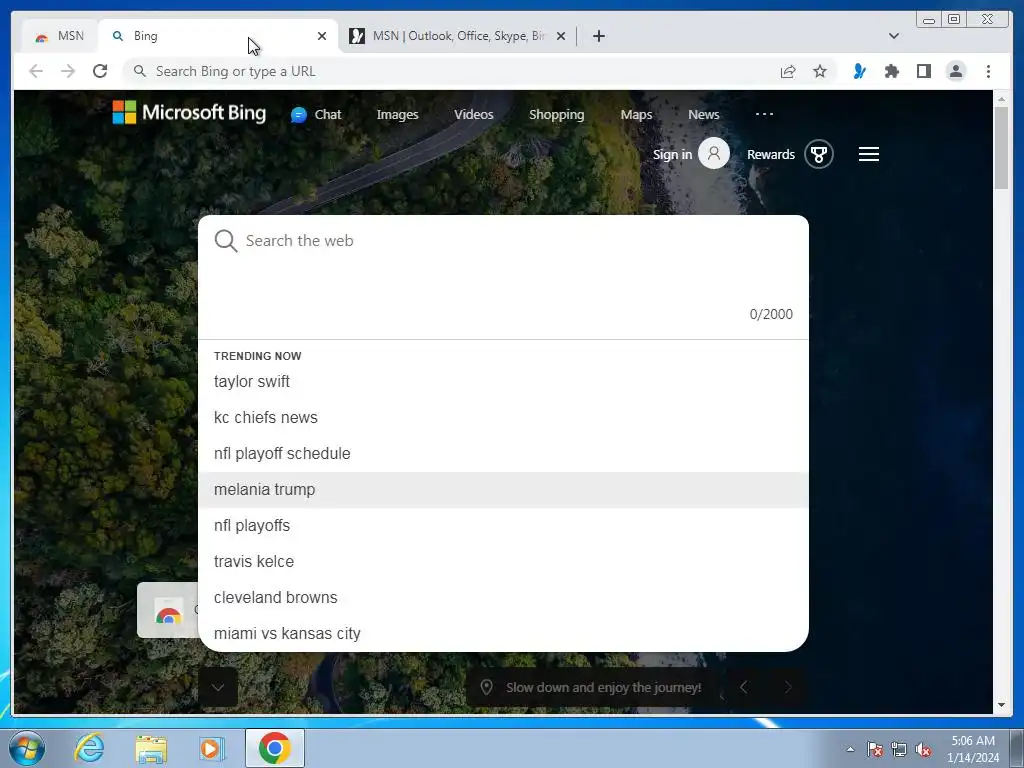
Task: Click the browser Back arrow
Action: (x=36, y=71)
